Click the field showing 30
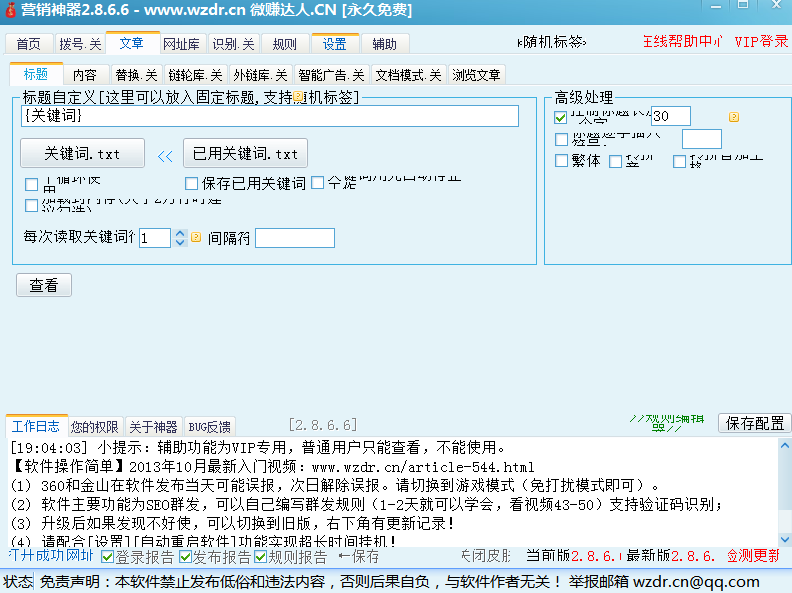792x593 pixels. (x=671, y=116)
